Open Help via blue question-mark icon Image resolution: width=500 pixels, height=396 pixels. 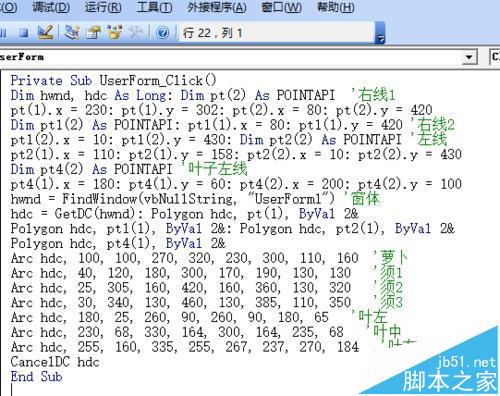163,33
